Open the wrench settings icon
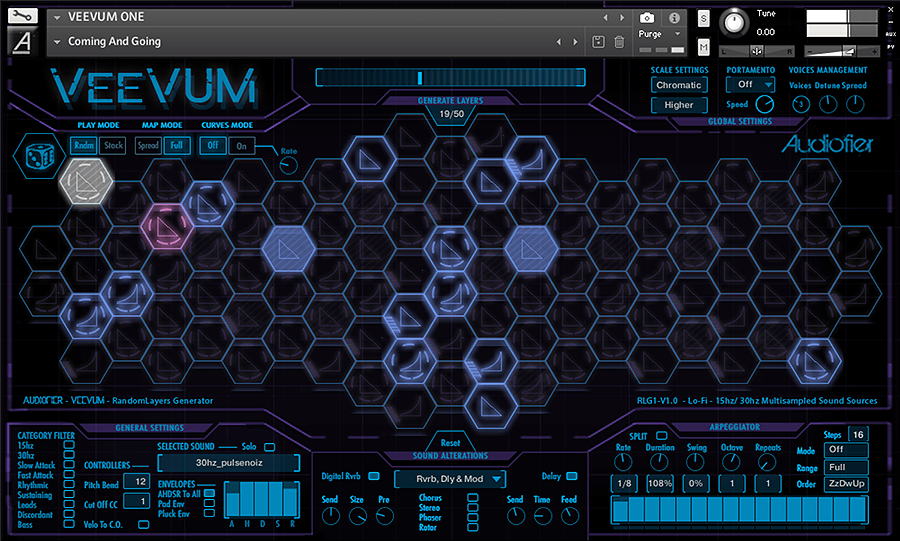900x541 pixels. tap(22, 15)
